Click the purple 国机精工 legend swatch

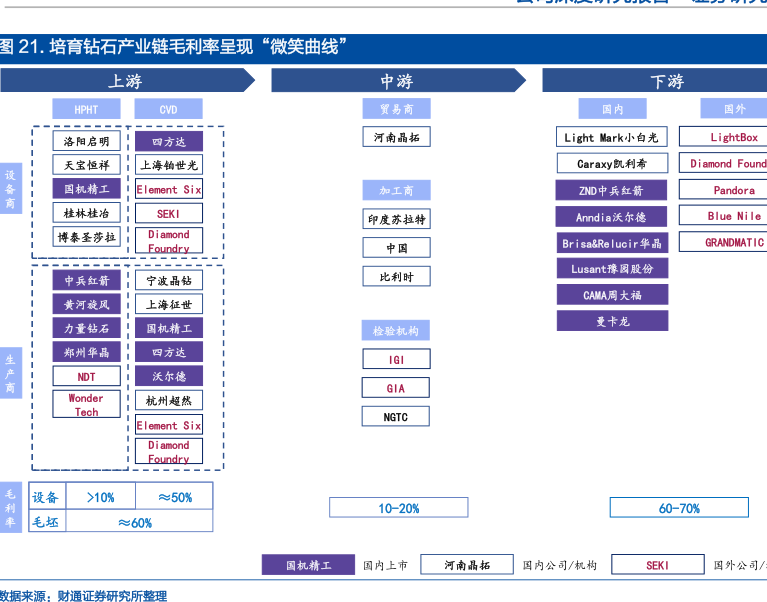[x=308, y=565]
